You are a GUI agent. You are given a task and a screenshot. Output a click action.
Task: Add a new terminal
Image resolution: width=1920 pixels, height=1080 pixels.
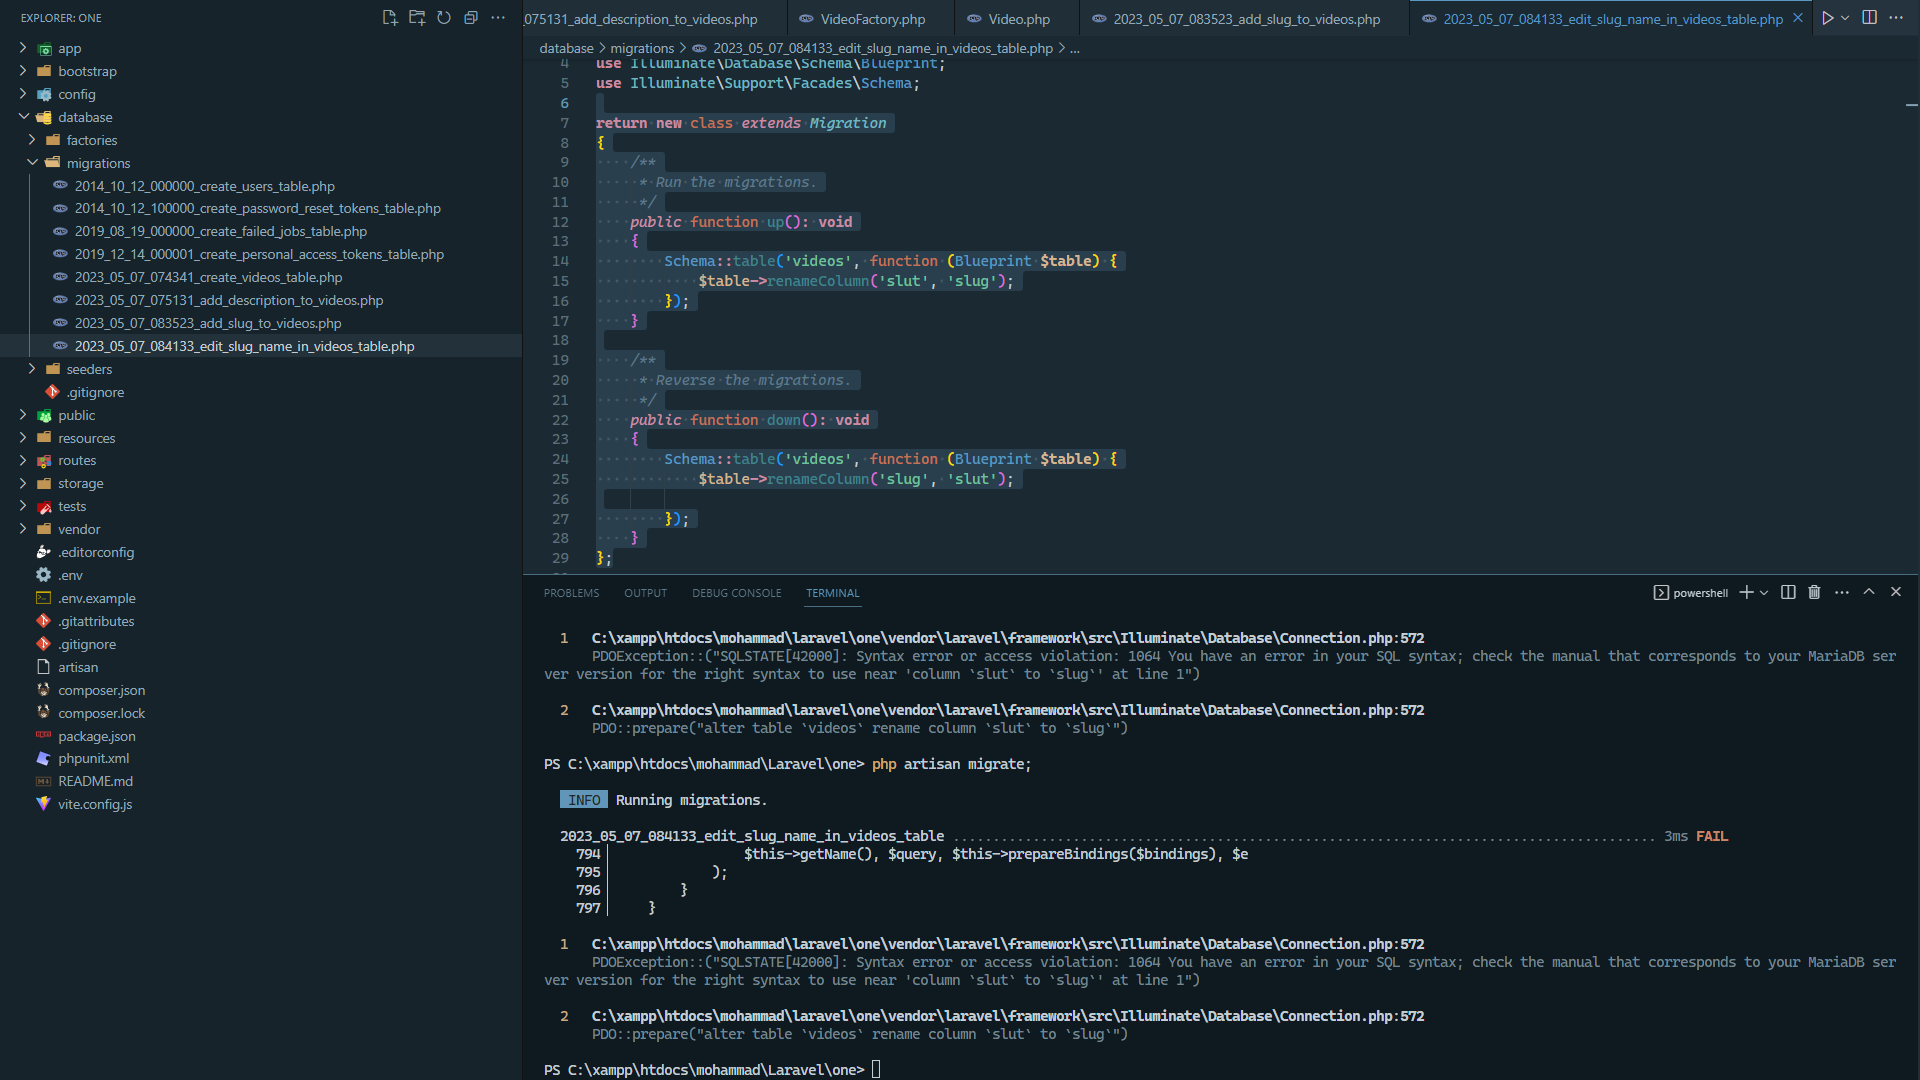tap(1746, 592)
